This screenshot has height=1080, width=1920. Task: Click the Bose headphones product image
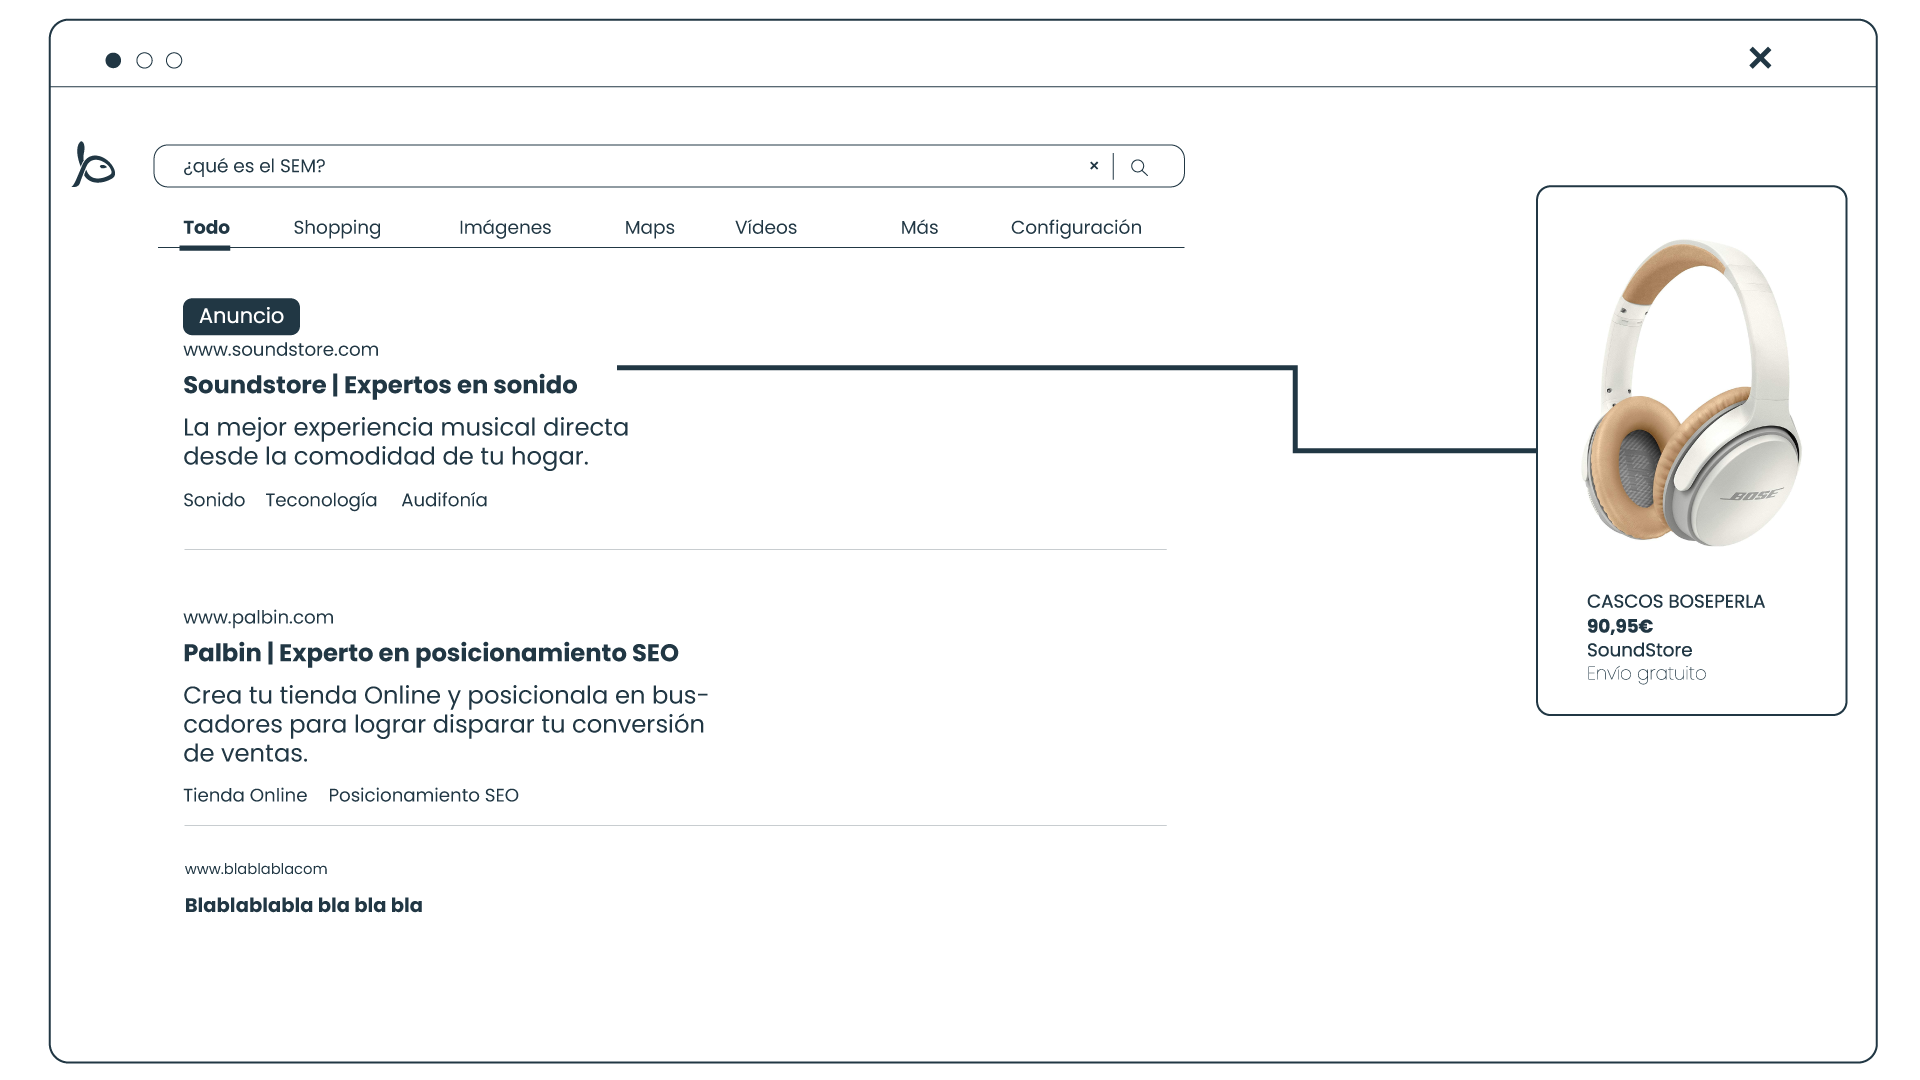point(1691,393)
